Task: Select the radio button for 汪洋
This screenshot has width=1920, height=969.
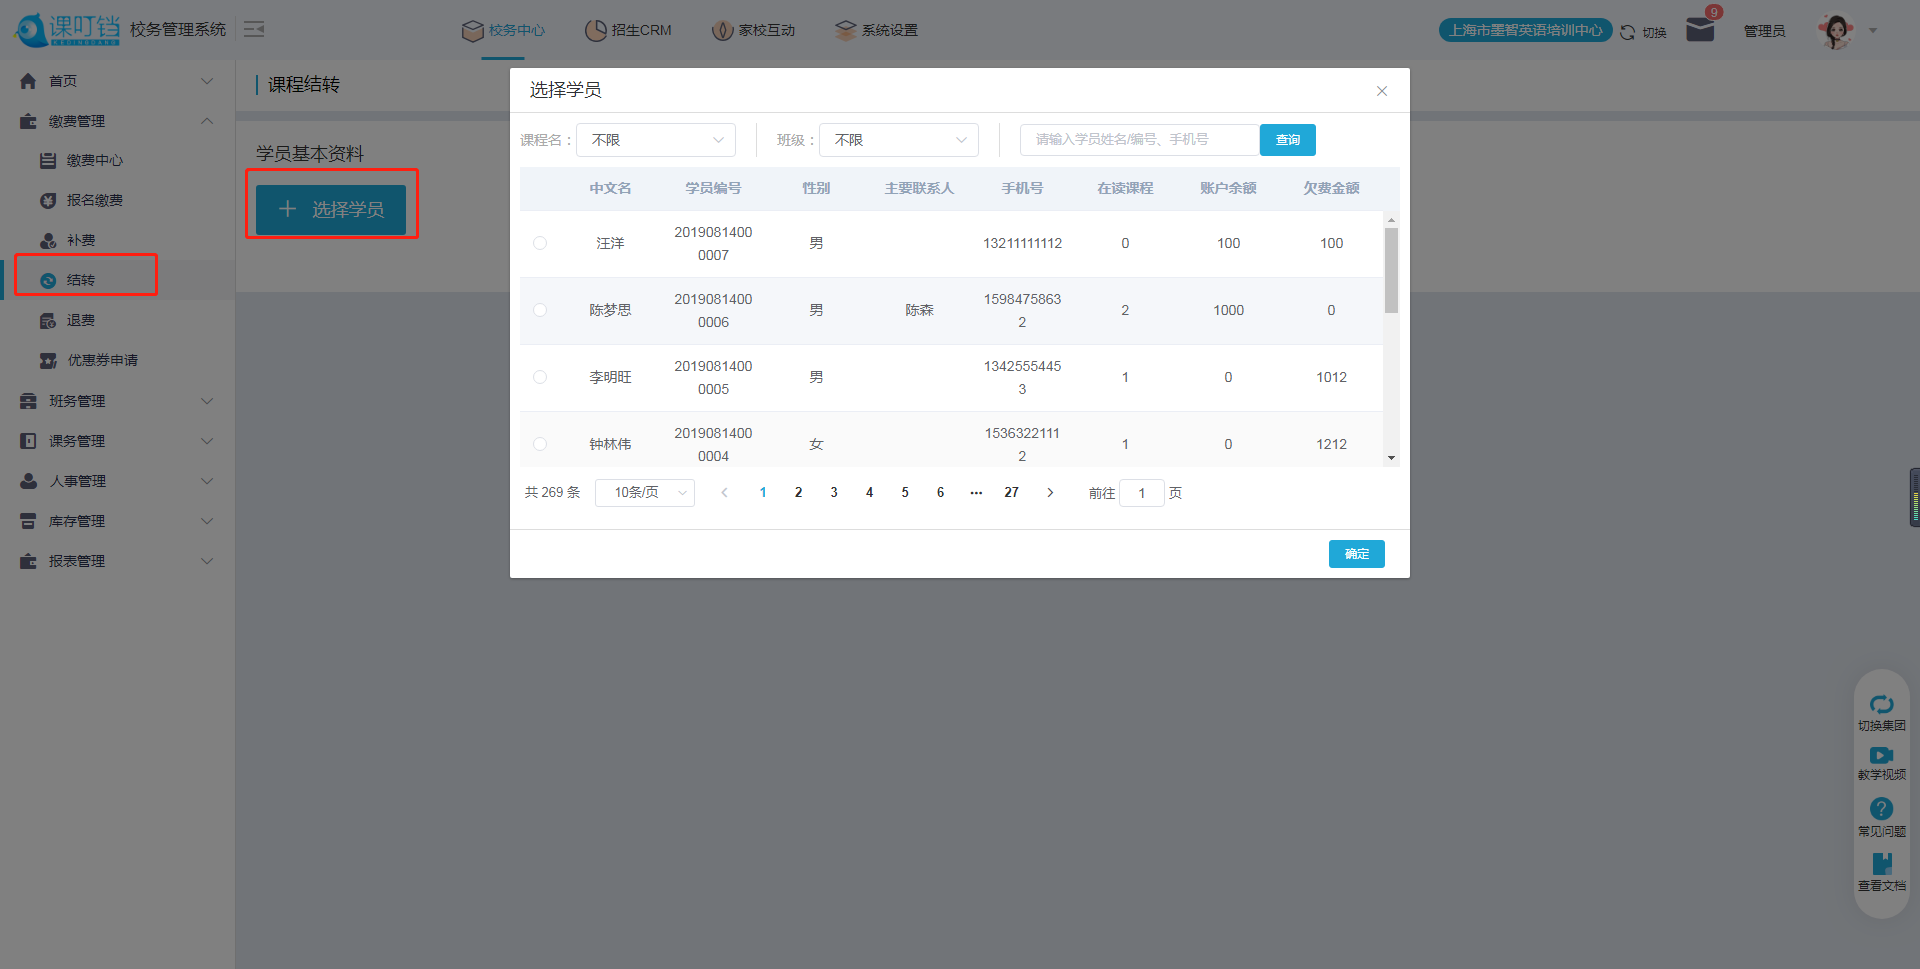Action: (540, 243)
